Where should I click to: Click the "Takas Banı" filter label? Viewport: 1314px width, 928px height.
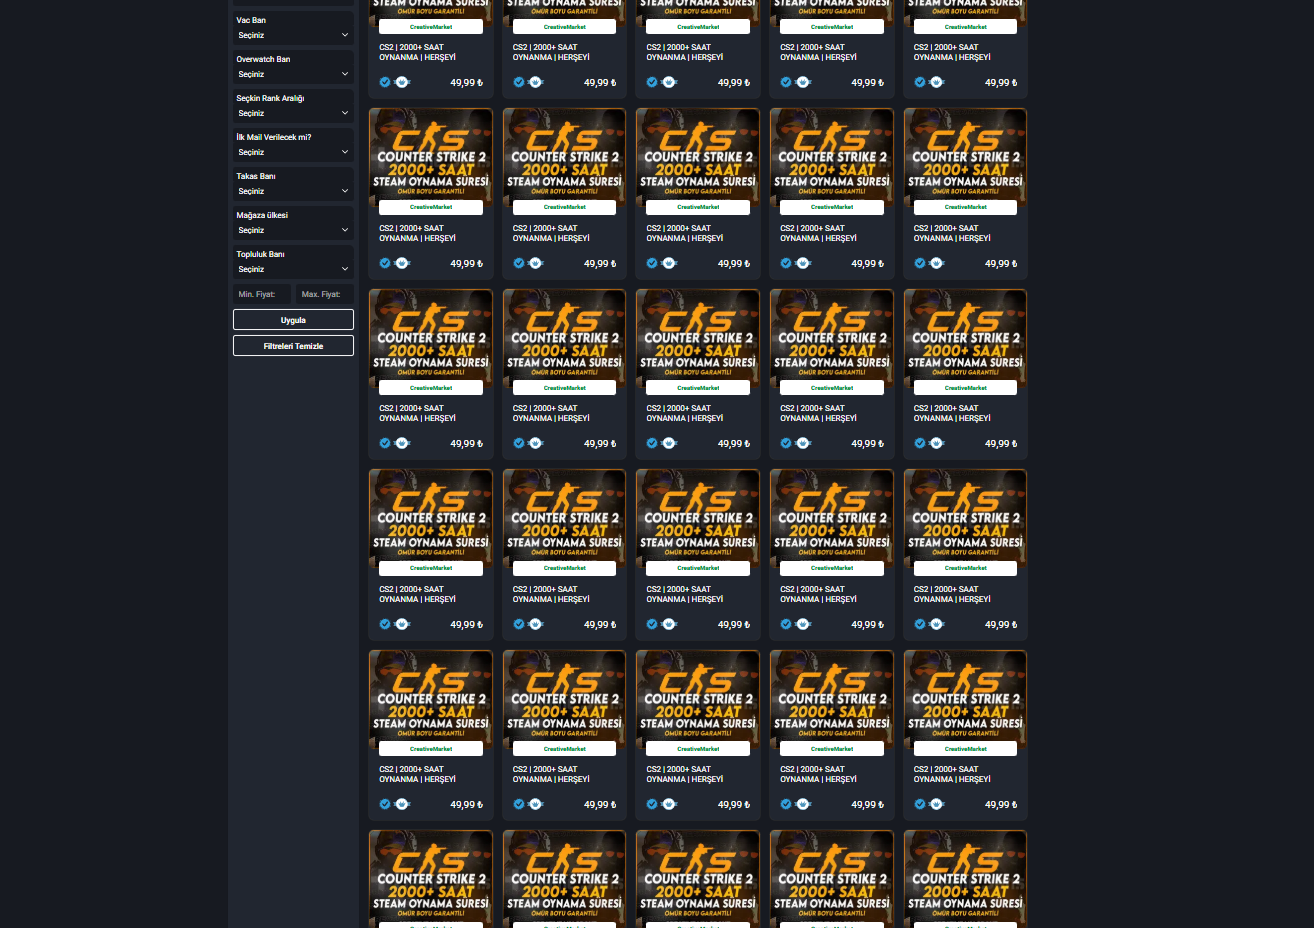(x=256, y=176)
